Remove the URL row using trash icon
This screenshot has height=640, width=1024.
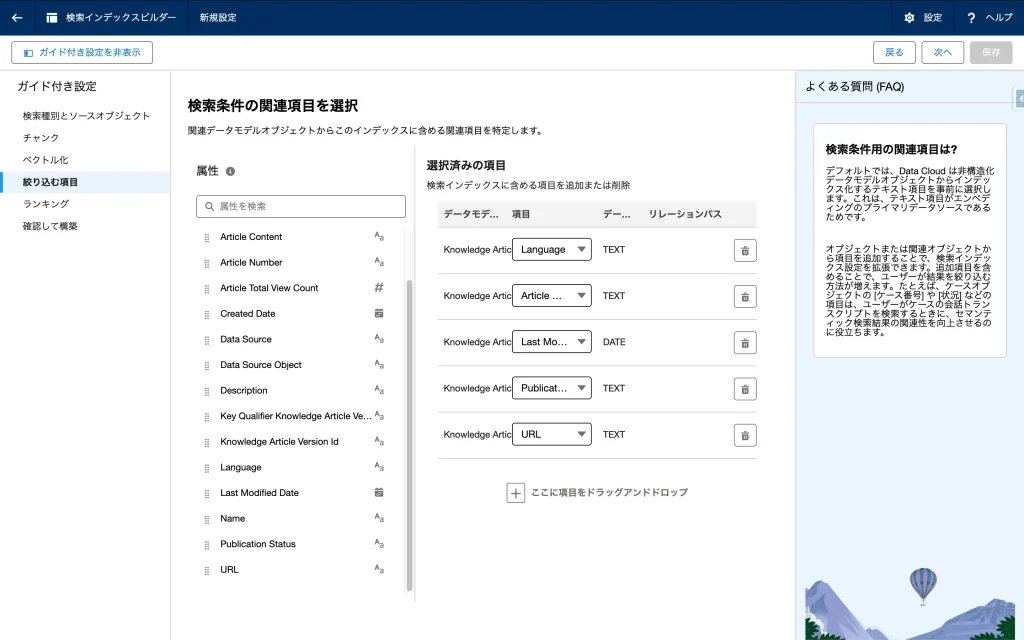744,435
